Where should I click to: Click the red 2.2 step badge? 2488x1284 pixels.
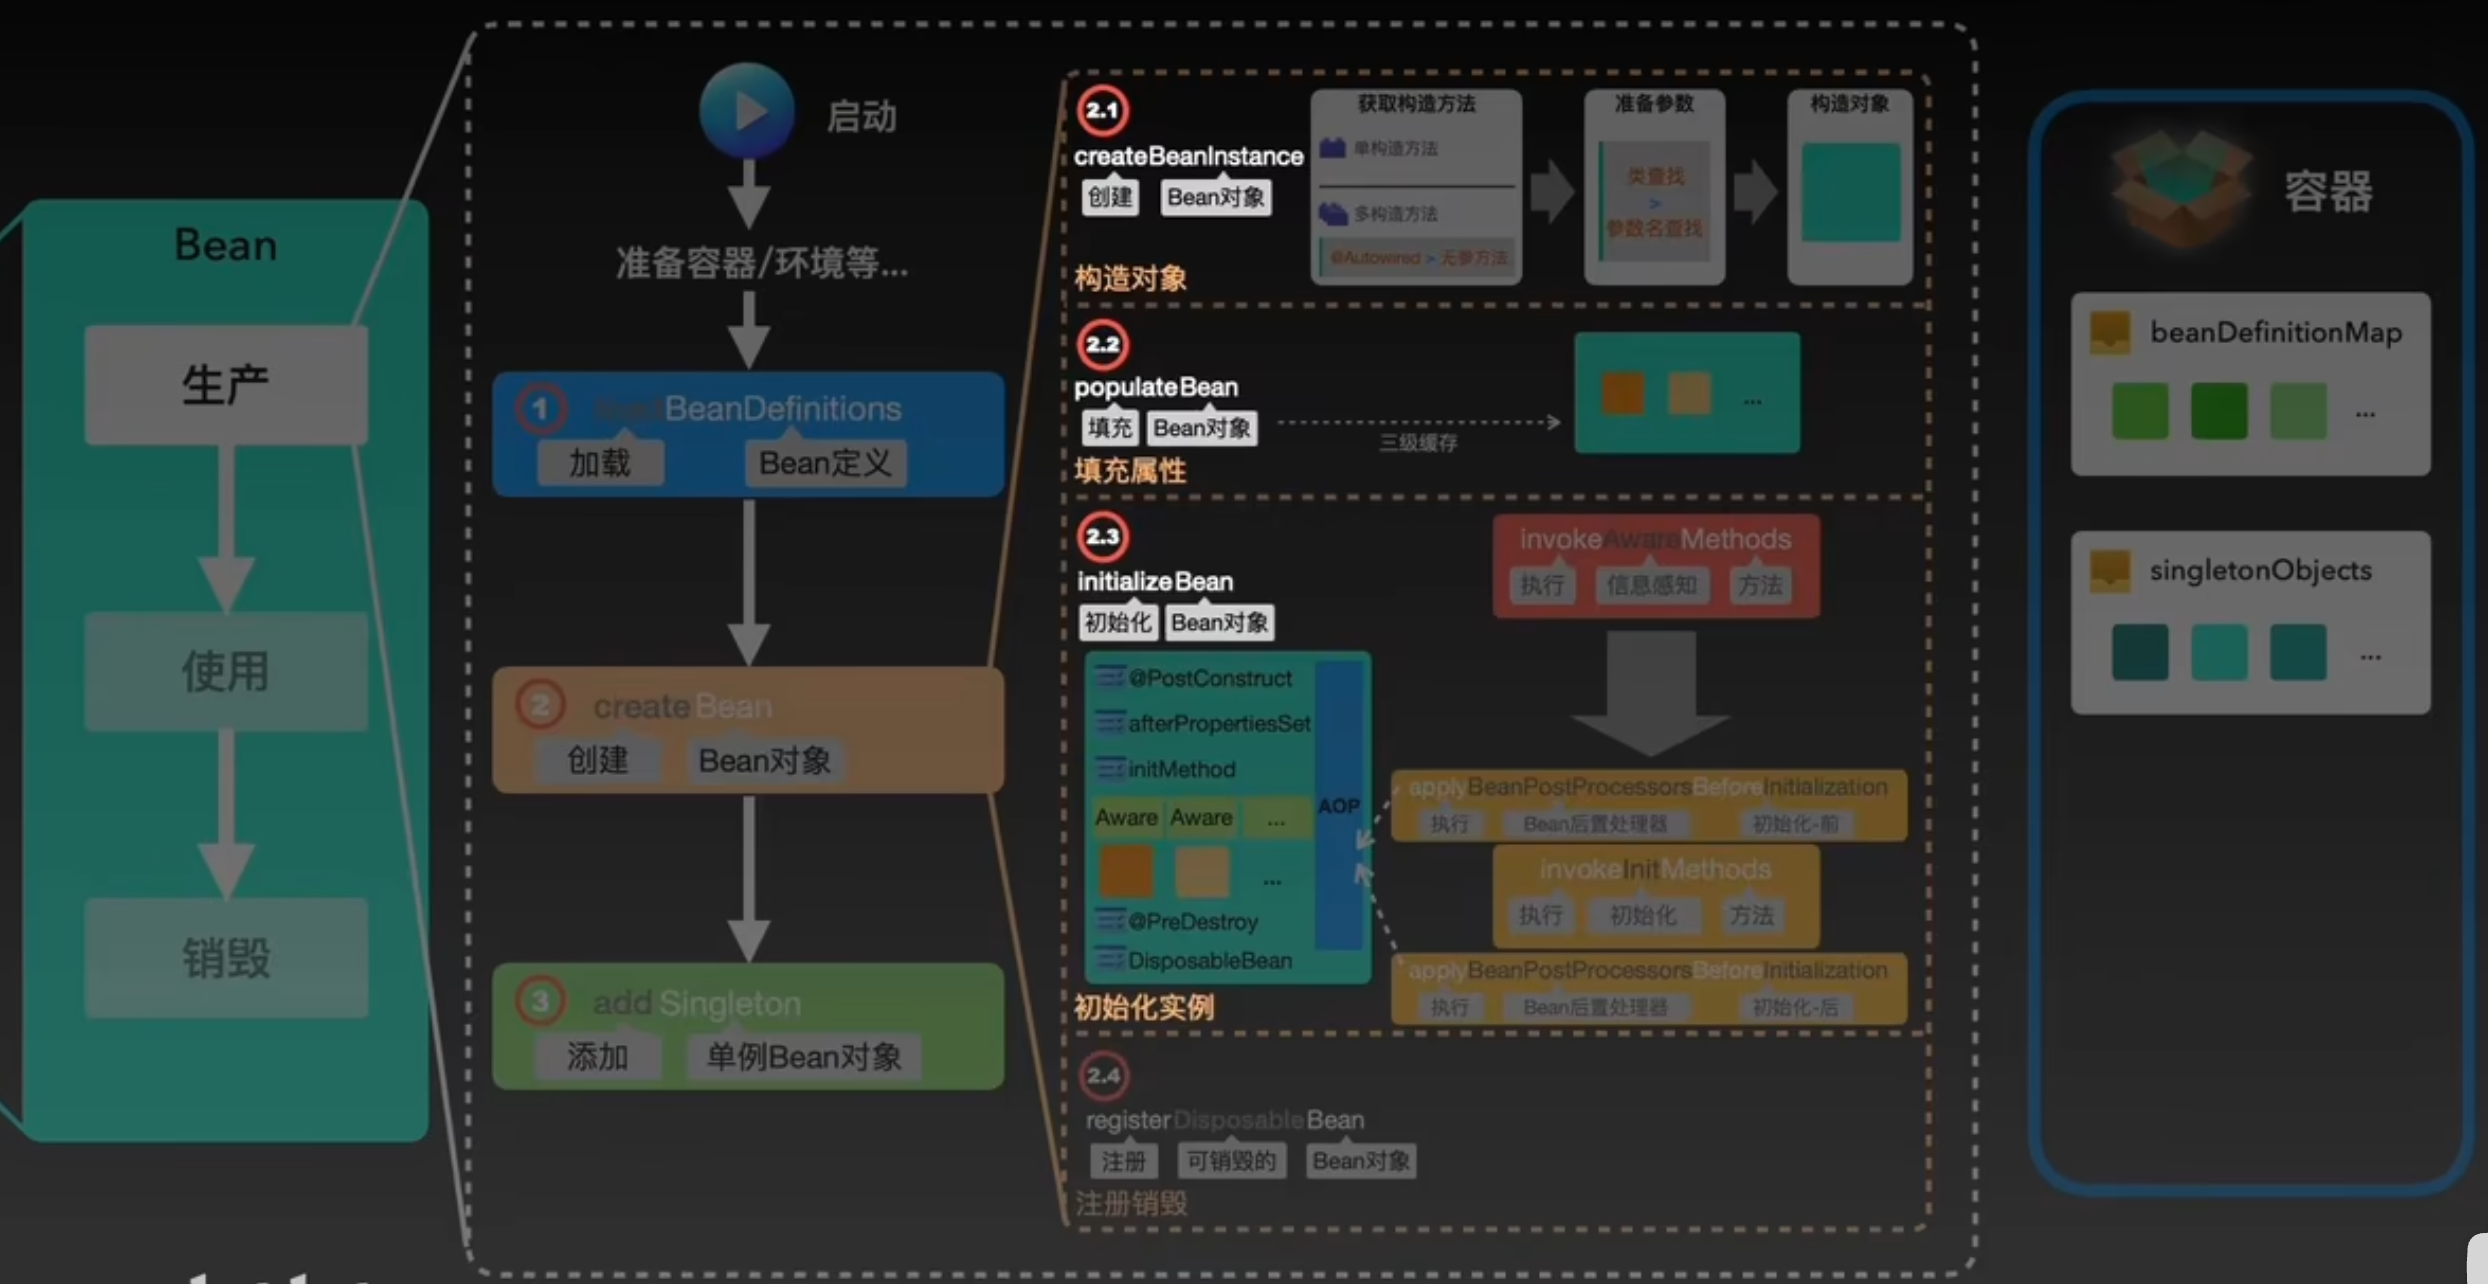click(1102, 345)
